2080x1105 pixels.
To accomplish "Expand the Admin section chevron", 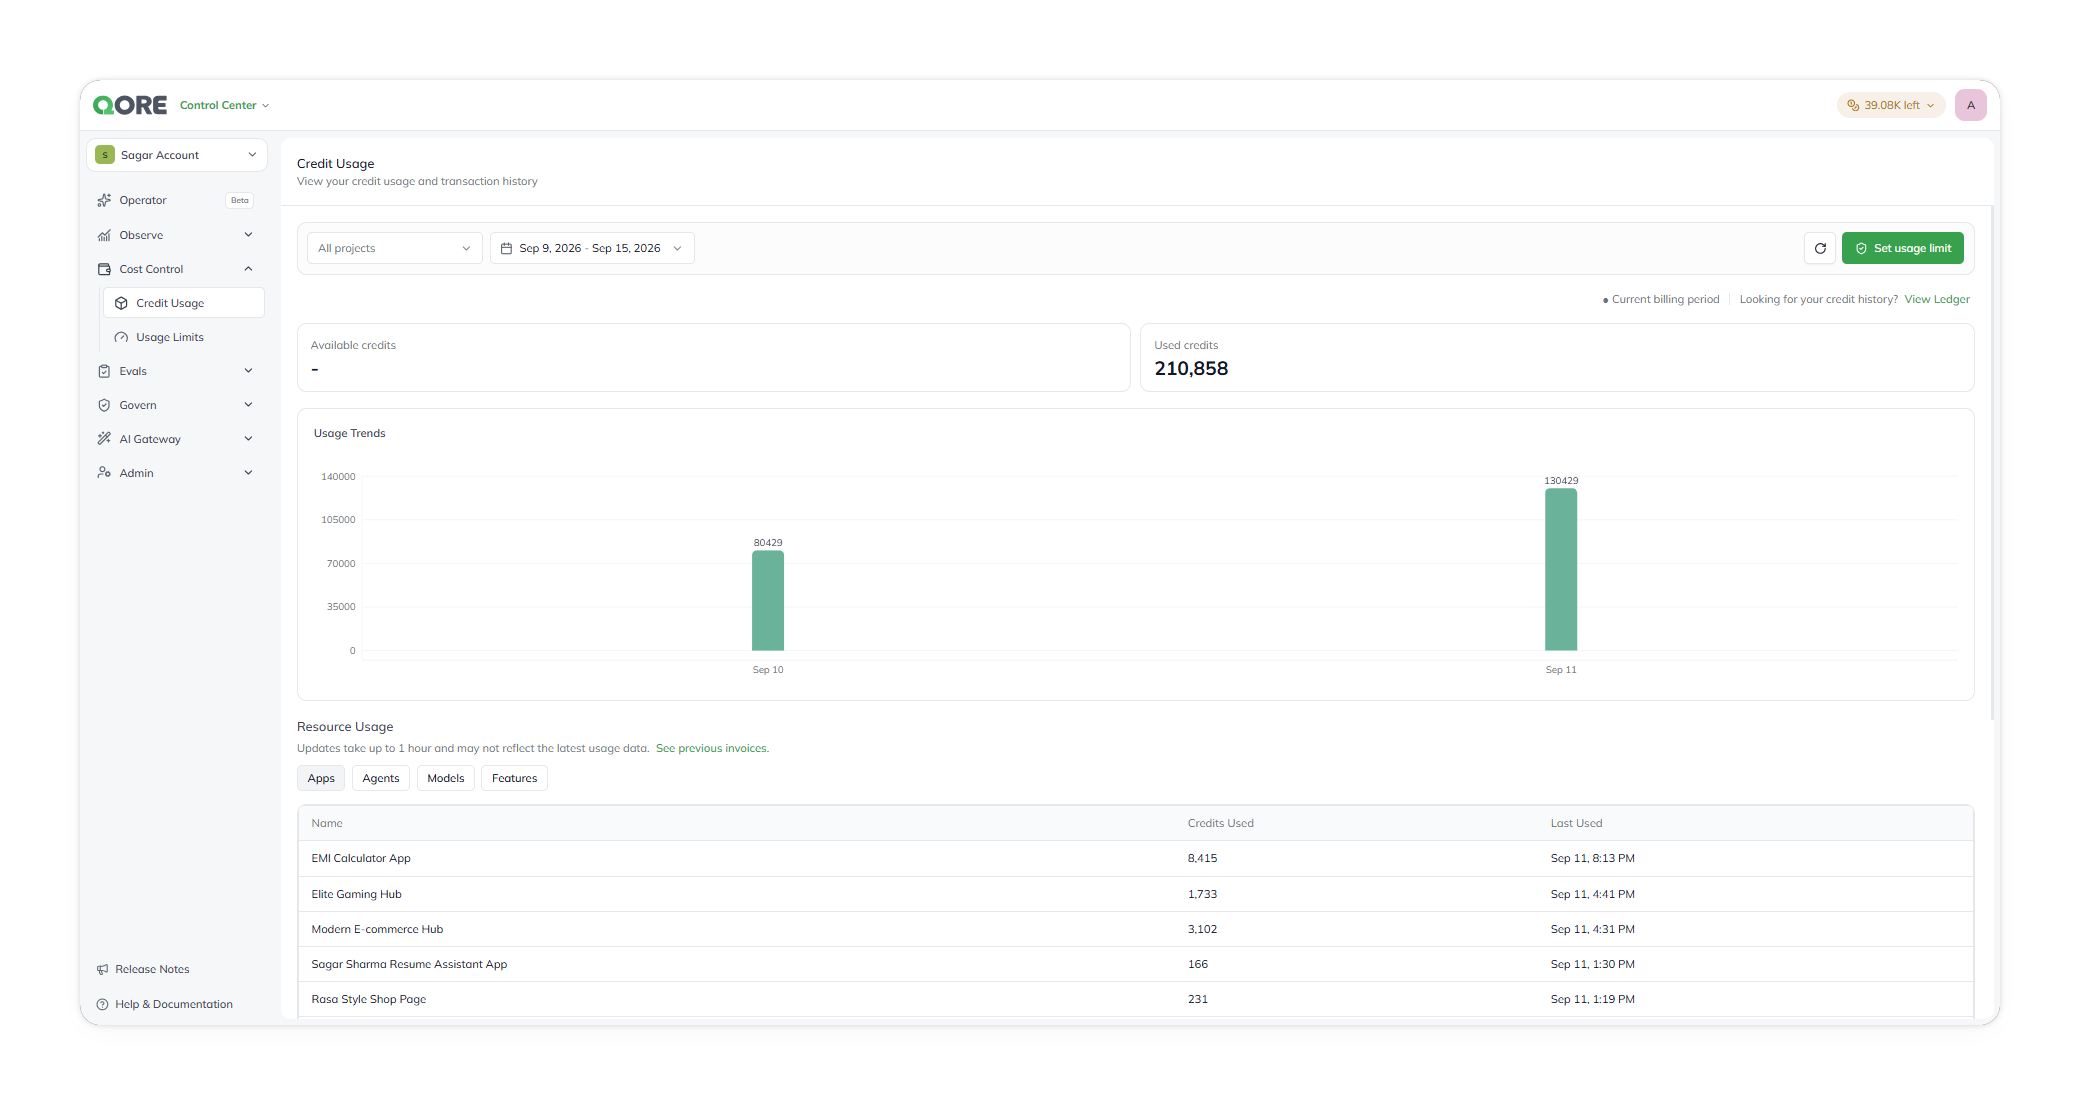I will tap(249, 473).
